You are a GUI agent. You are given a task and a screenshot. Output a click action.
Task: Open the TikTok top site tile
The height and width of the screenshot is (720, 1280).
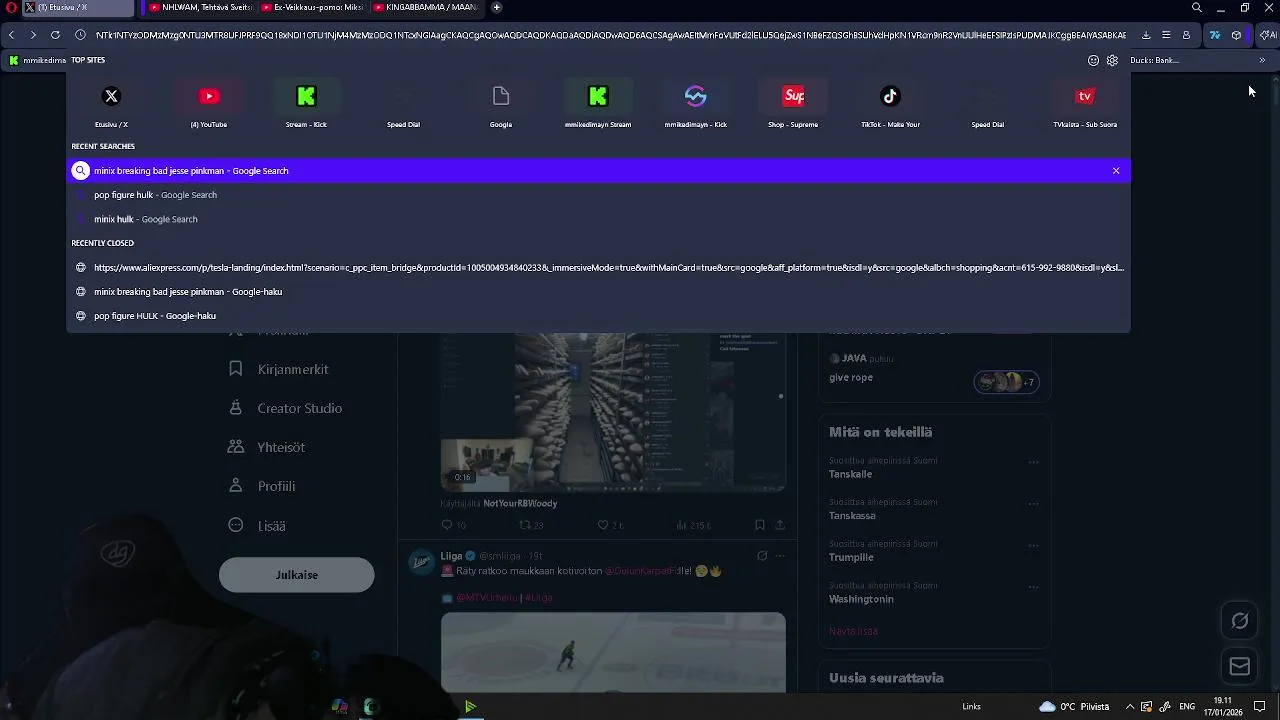coord(890,105)
